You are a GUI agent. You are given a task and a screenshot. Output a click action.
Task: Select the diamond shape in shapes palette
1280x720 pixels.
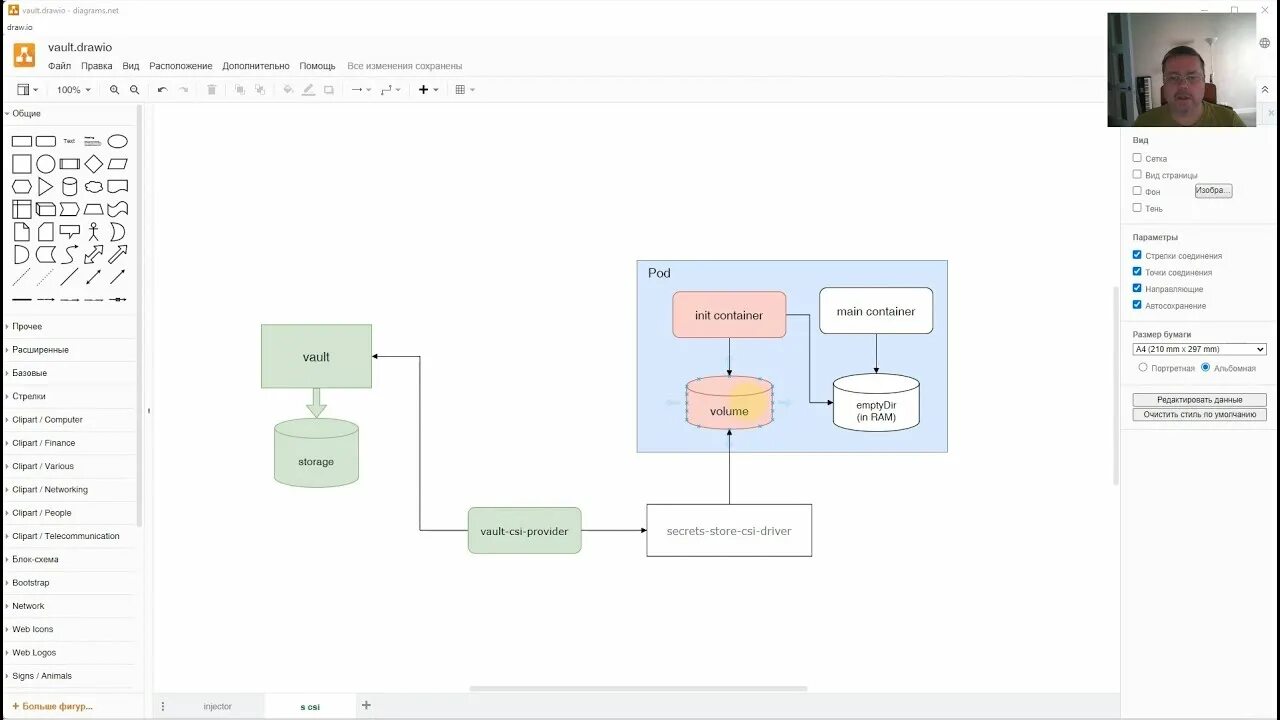coord(93,164)
